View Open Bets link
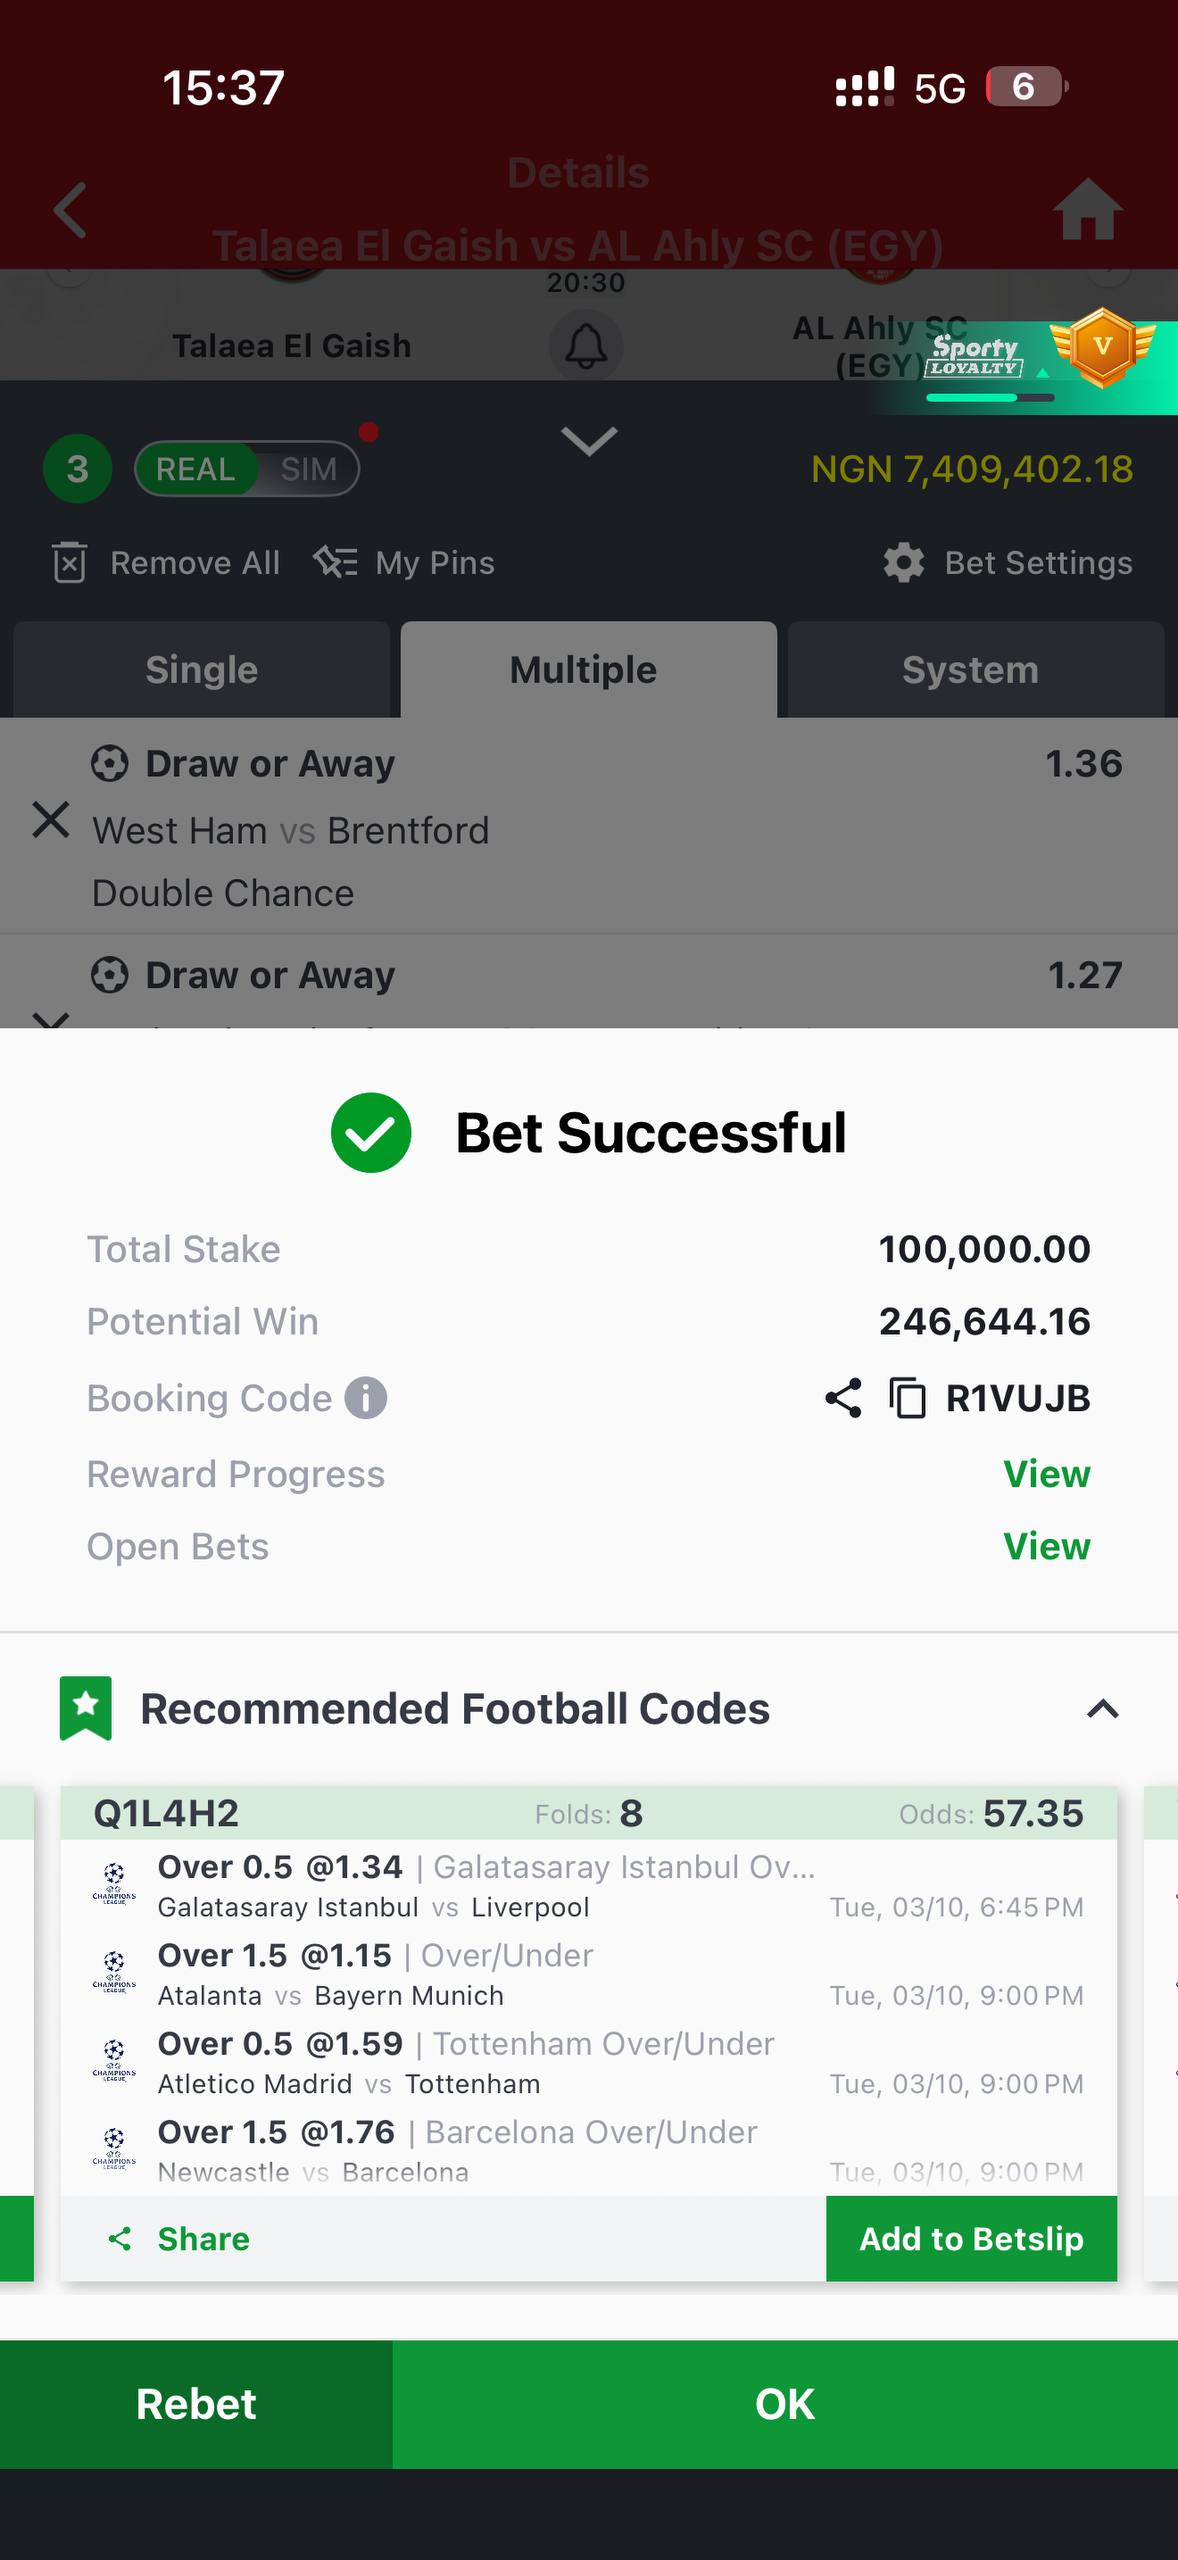The image size is (1178, 2560). point(1046,1547)
